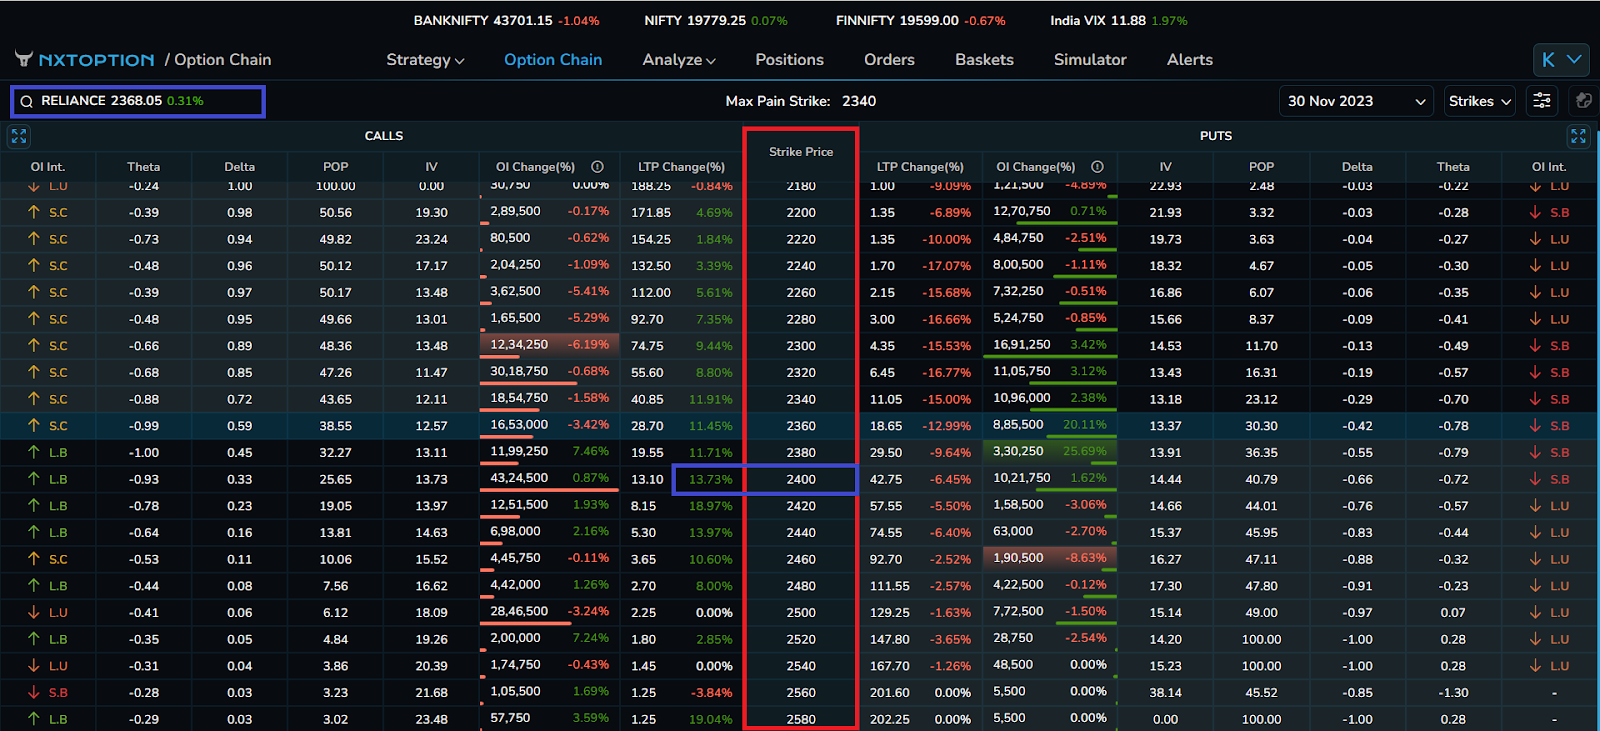
Task: Click calls OI value 12,34,250
Action: tap(519, 344)
